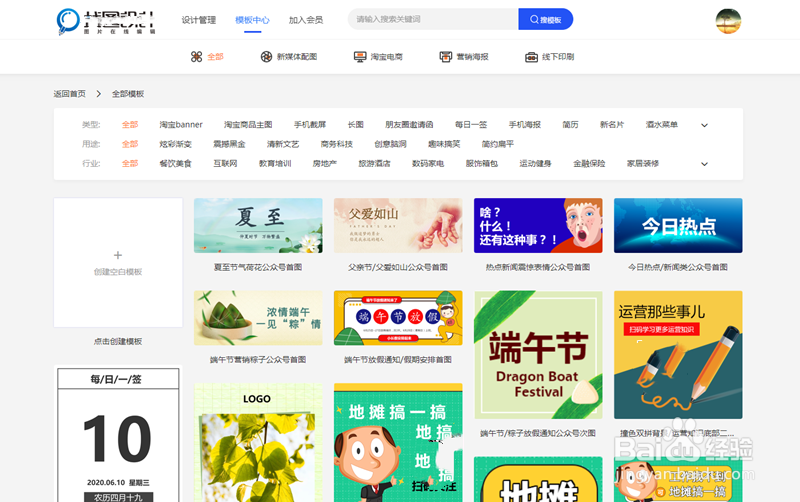Filter type by 新名片
This screenshot has height=502, width=800.
coord(612,124)
